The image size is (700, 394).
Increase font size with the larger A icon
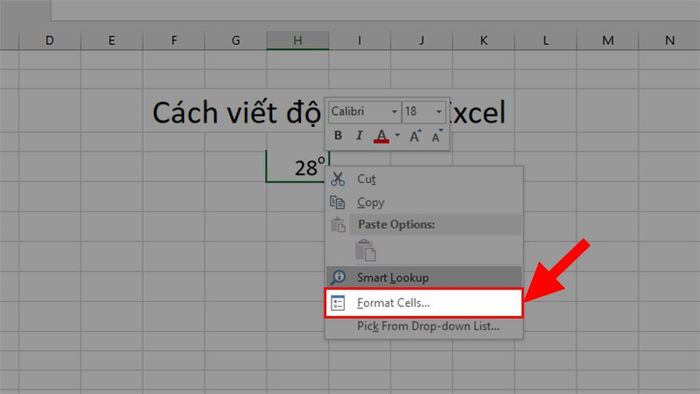point(415,136)
